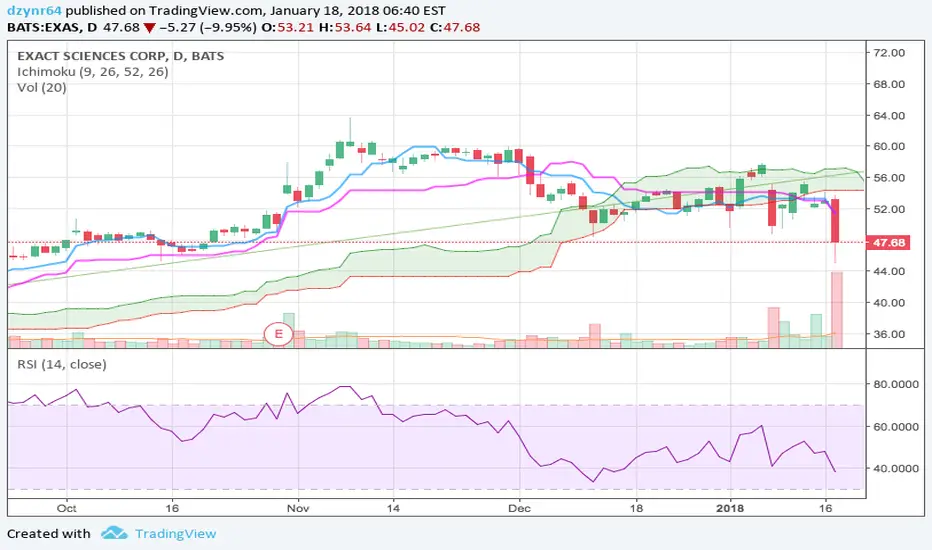932x550 pixels.
Task: Select the RSI (14, close) indicator label
Action: tap(62, 364)
